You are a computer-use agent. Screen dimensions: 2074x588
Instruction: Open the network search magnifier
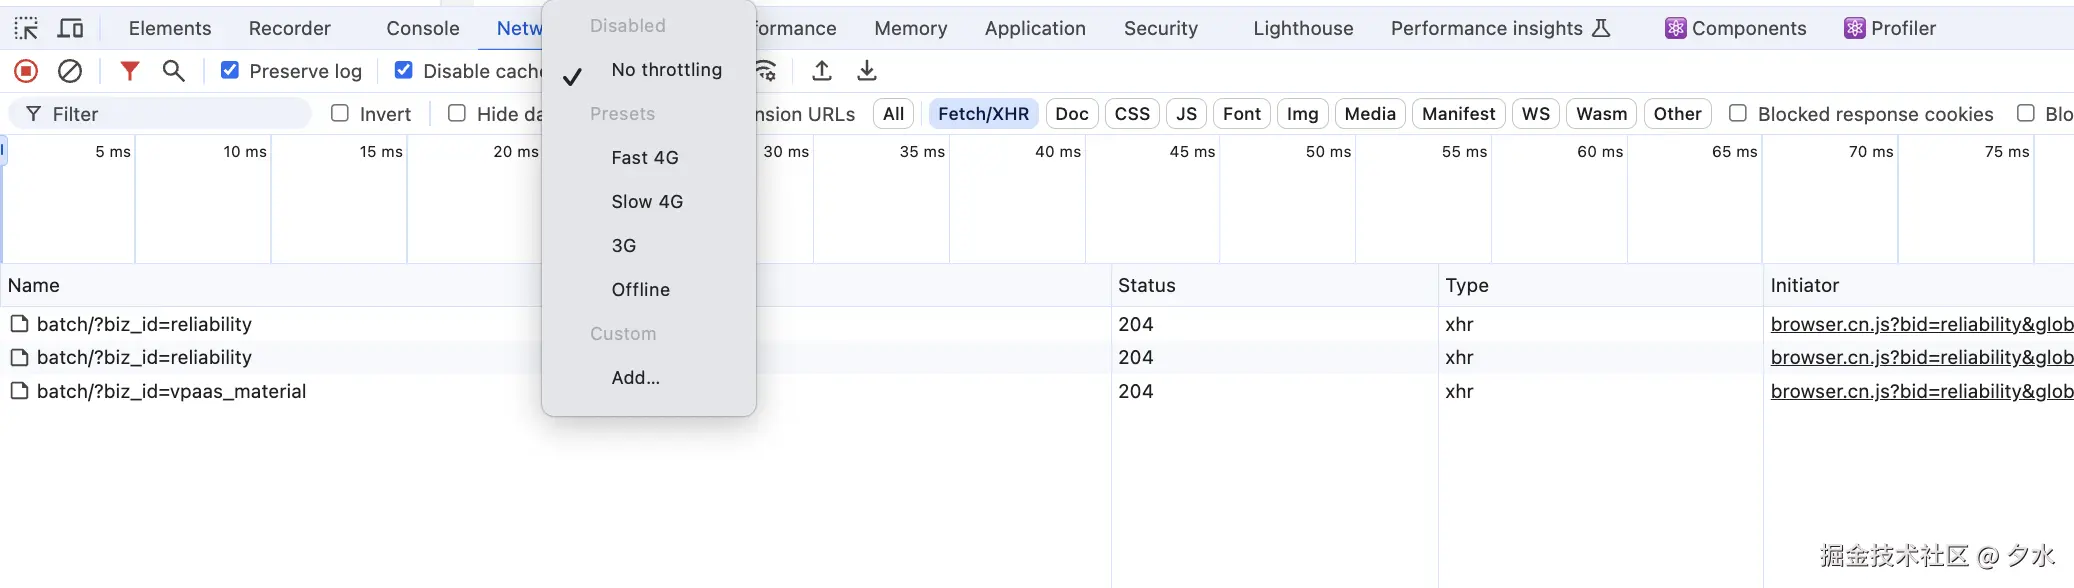tap(173, 71)
